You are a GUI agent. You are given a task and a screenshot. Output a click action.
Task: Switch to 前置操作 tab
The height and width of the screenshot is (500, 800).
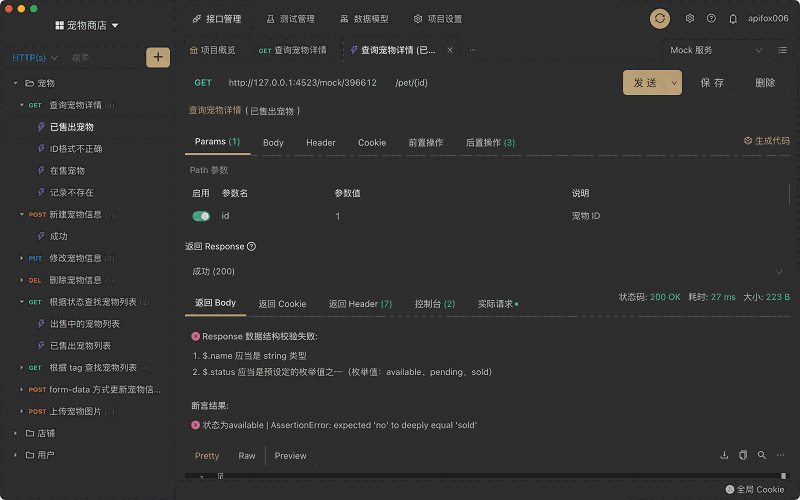tap(426, 143)
